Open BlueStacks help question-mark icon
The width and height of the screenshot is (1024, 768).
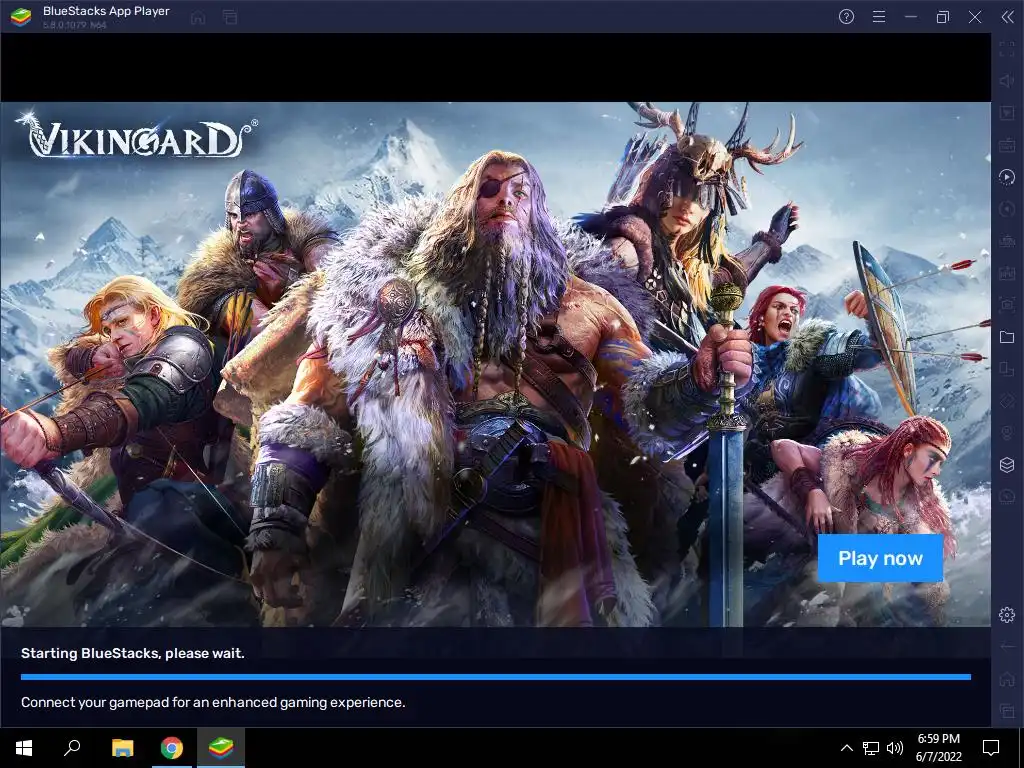tap(846, 17)
